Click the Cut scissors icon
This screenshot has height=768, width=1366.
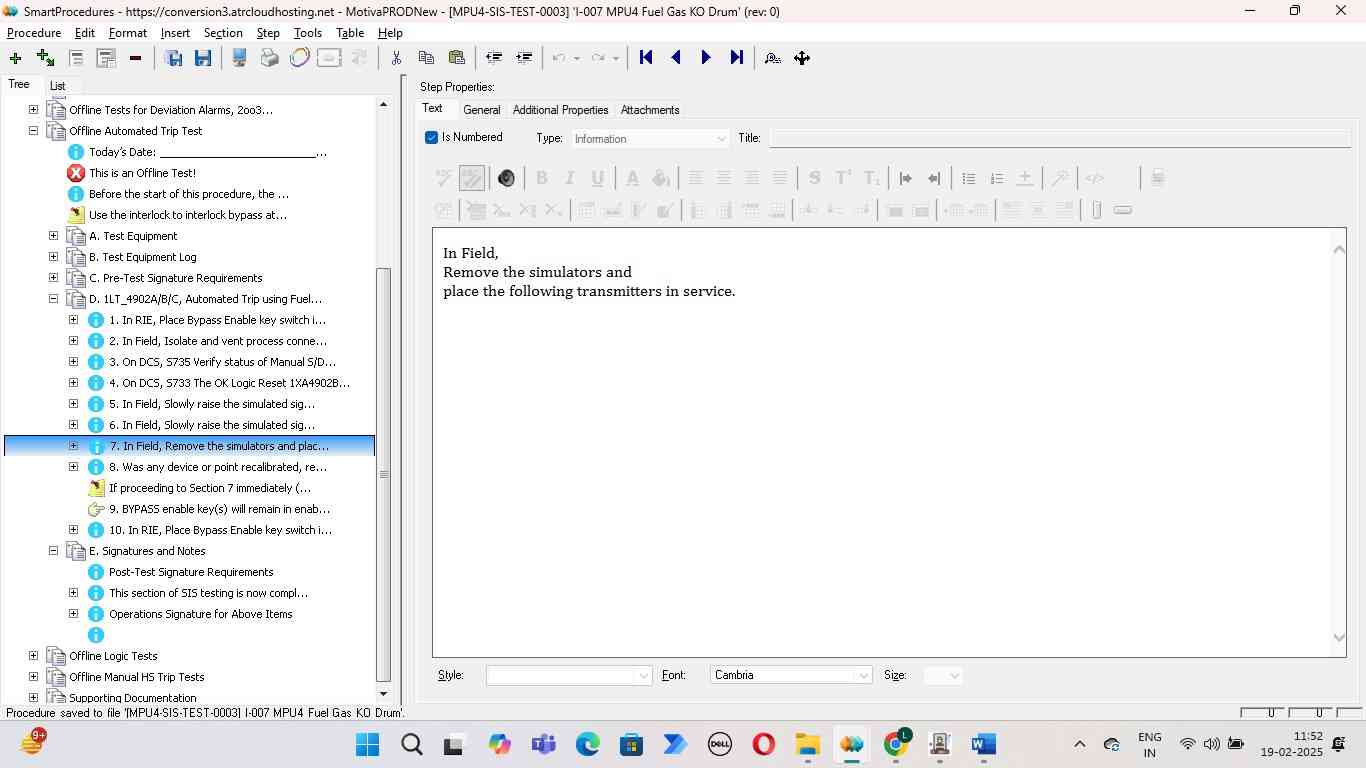click(x=396, y=58)
